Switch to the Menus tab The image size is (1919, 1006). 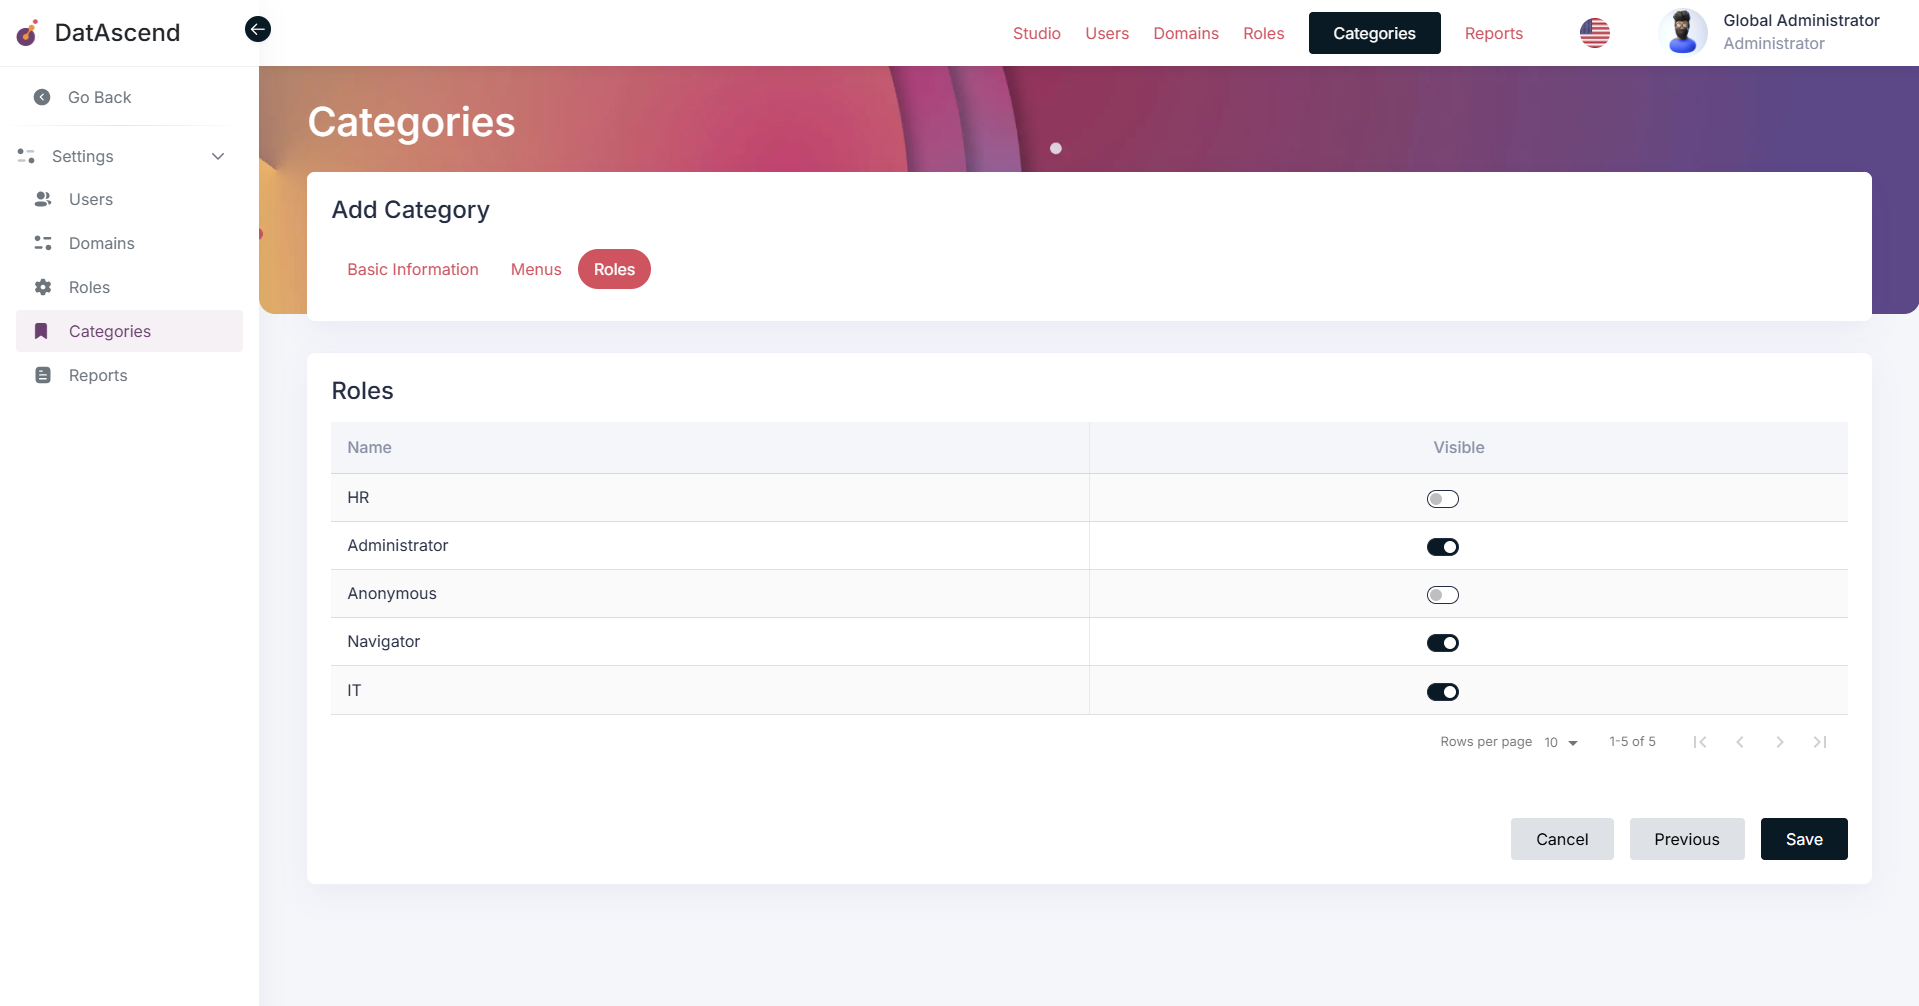[x=535, y=269]
